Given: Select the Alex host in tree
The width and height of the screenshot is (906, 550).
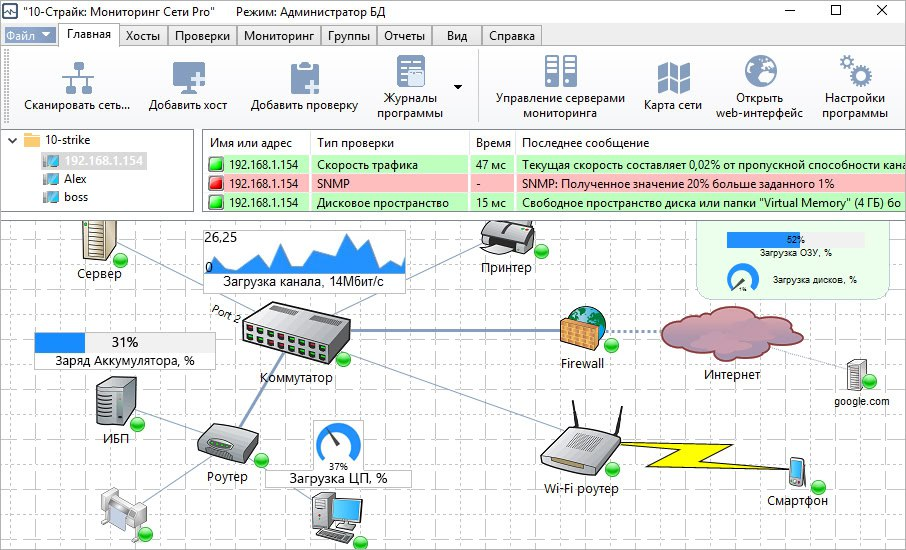Looking at the screenshot, I should point(75,179).
